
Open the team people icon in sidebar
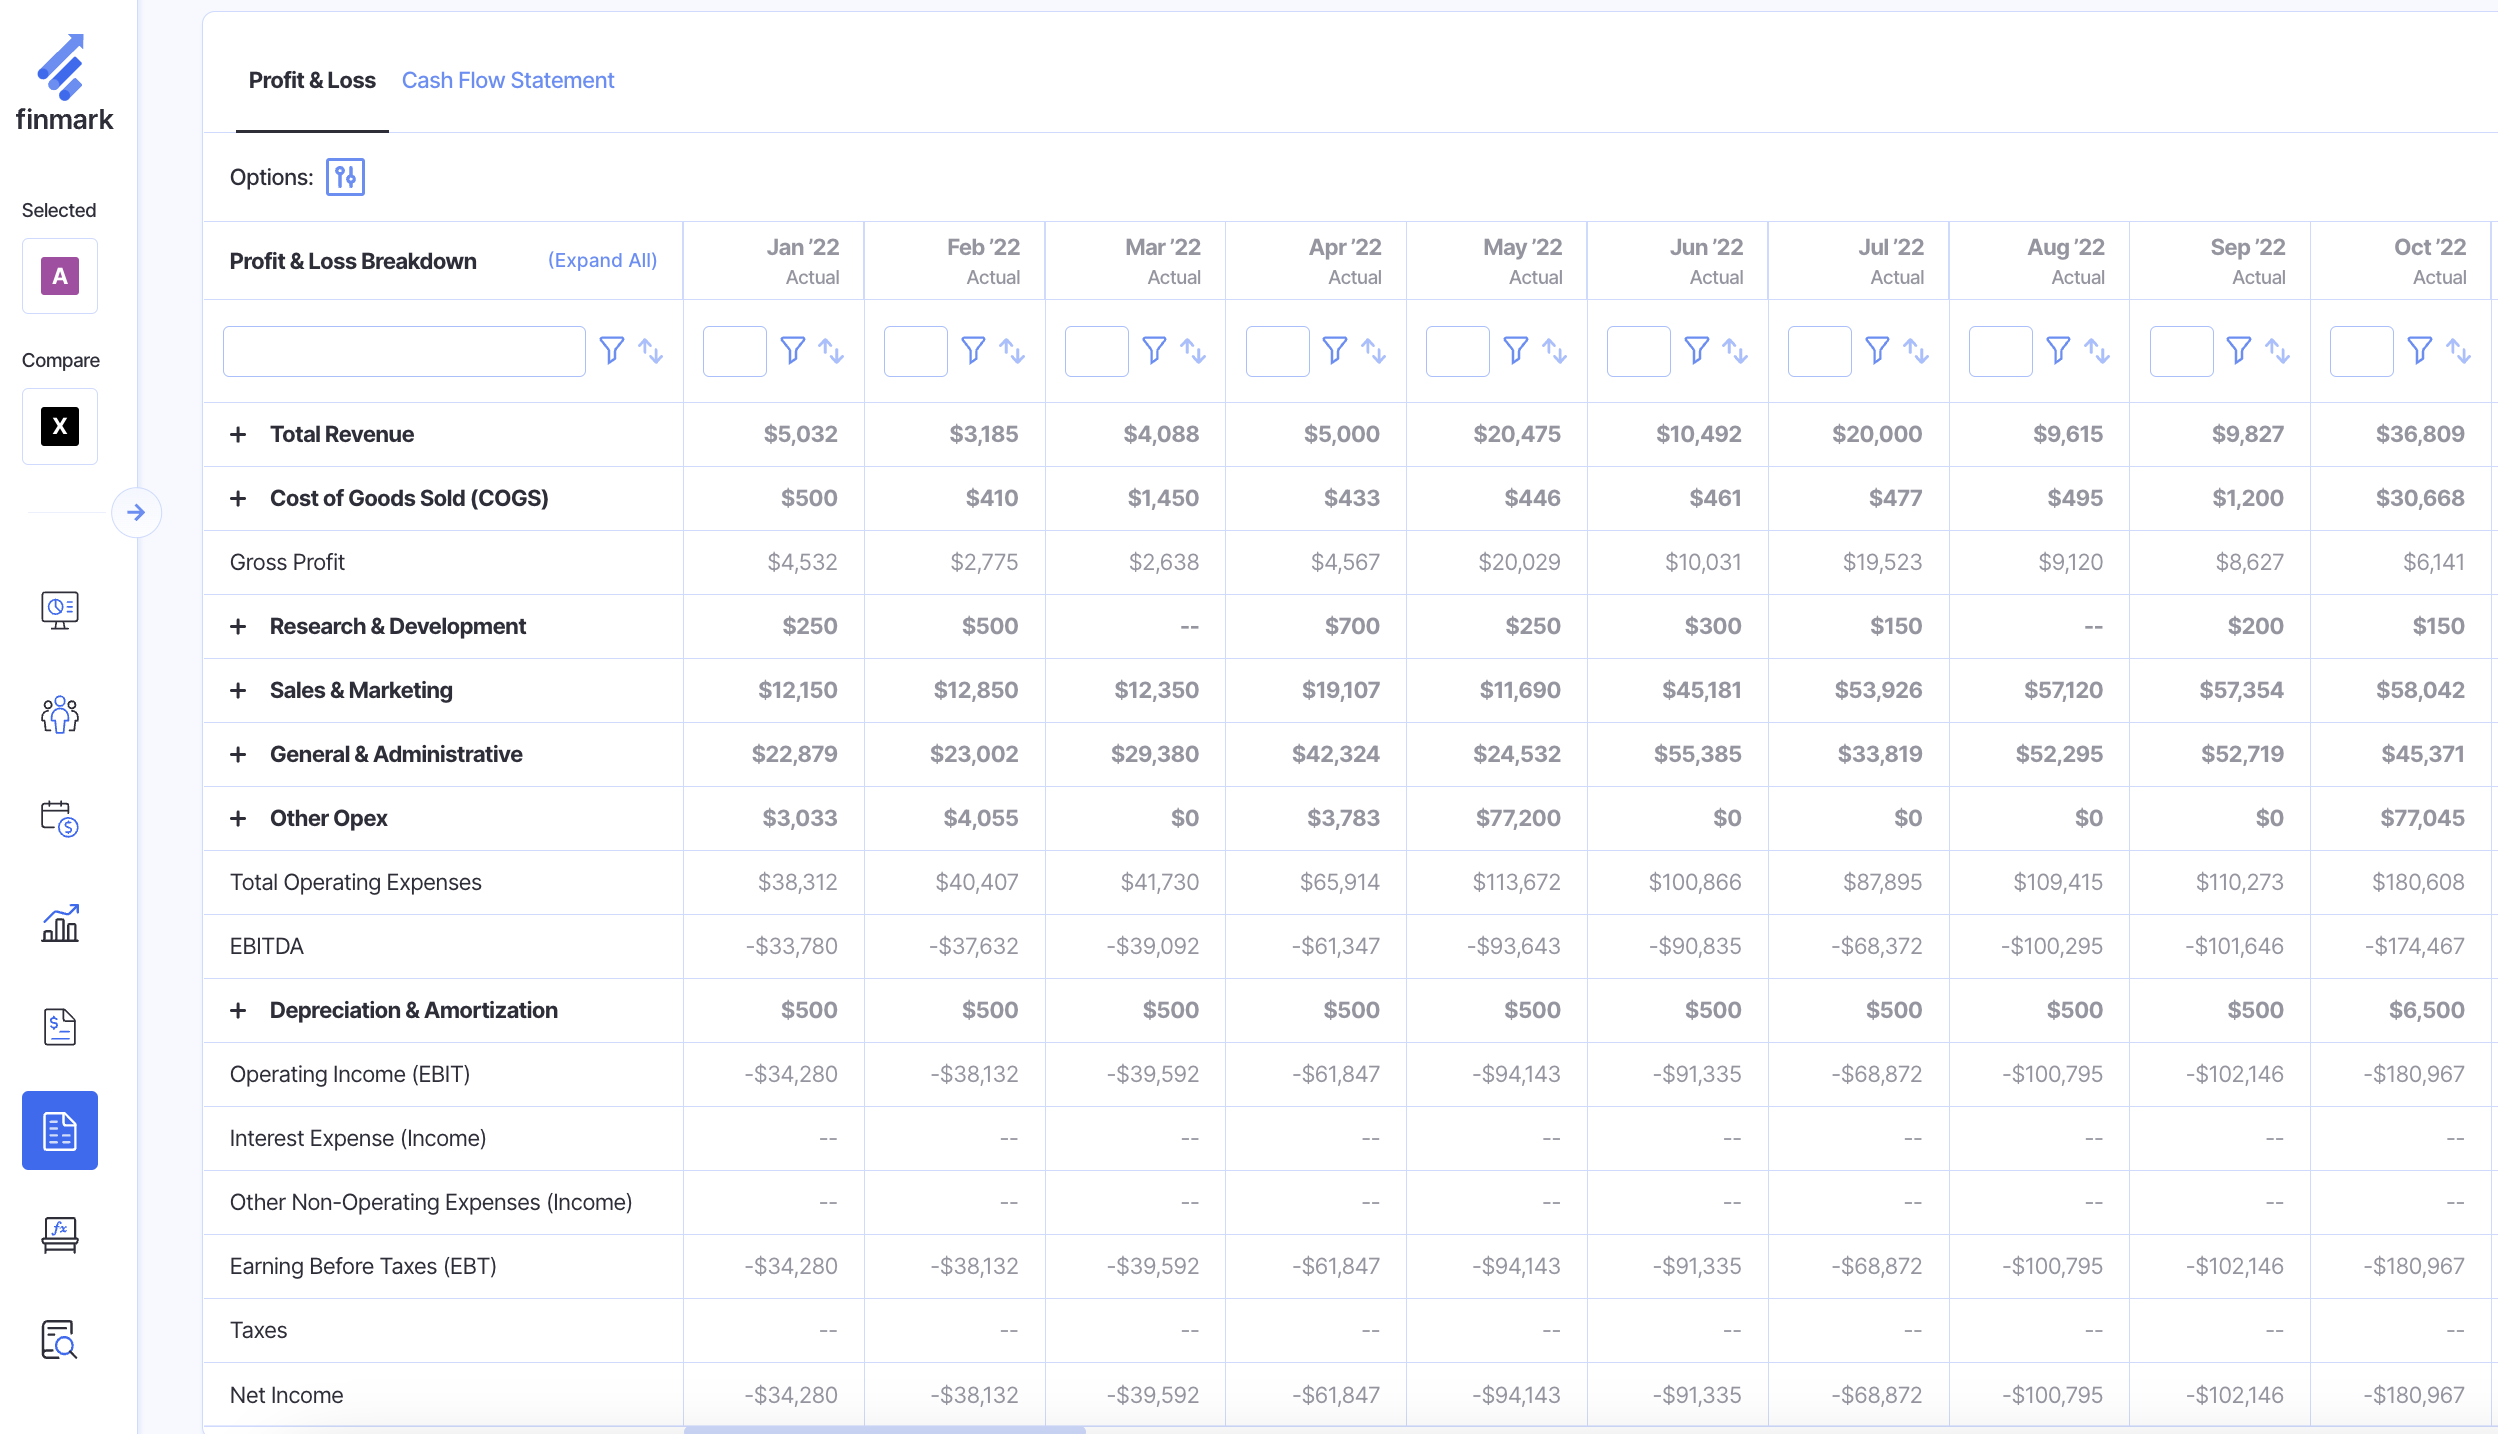(60, 715)
